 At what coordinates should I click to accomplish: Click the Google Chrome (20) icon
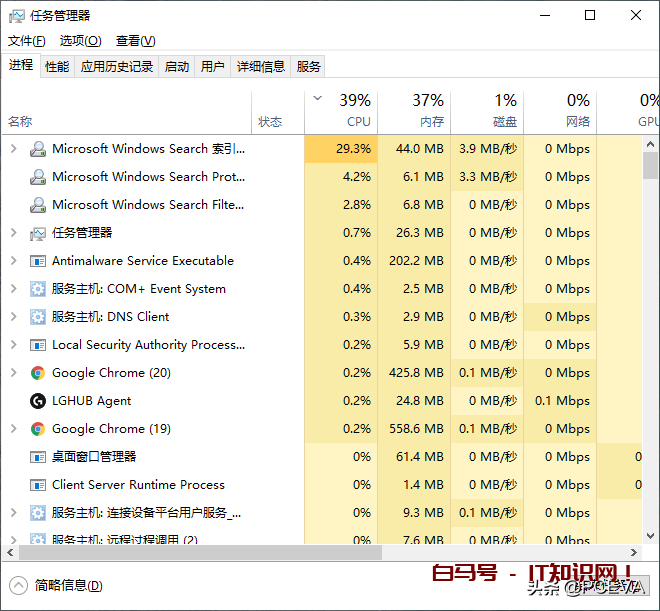coord(38,373)
